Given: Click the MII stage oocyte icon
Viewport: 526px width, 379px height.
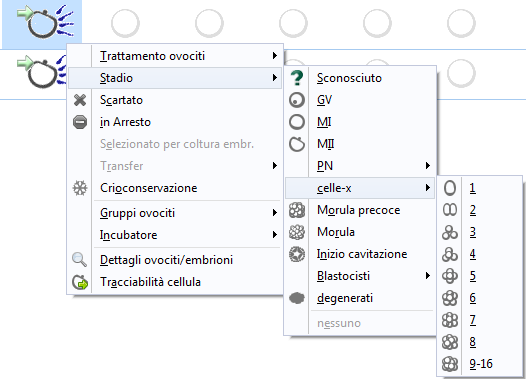Looking at the screenshot, I should [x=297, y=144].
